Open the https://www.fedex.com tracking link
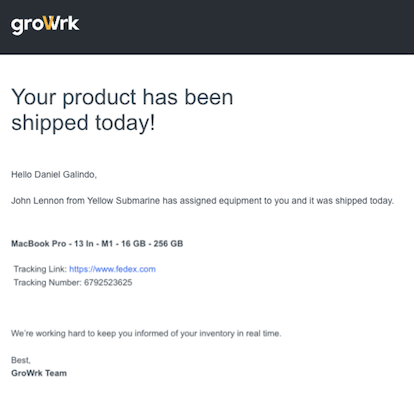The width and height of the screenshot is (414, 405). 112,269
